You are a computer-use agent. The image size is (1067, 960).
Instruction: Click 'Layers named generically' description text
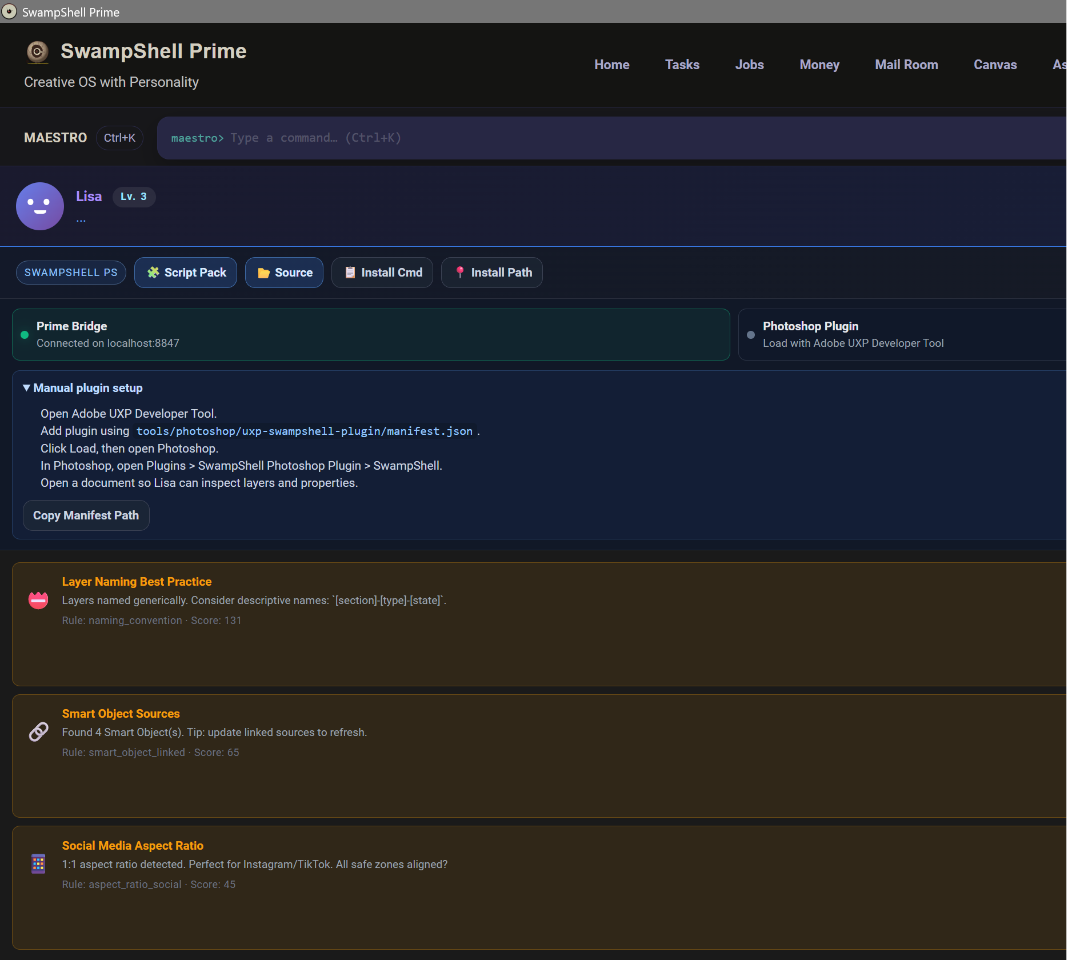(x=255, y=601)
